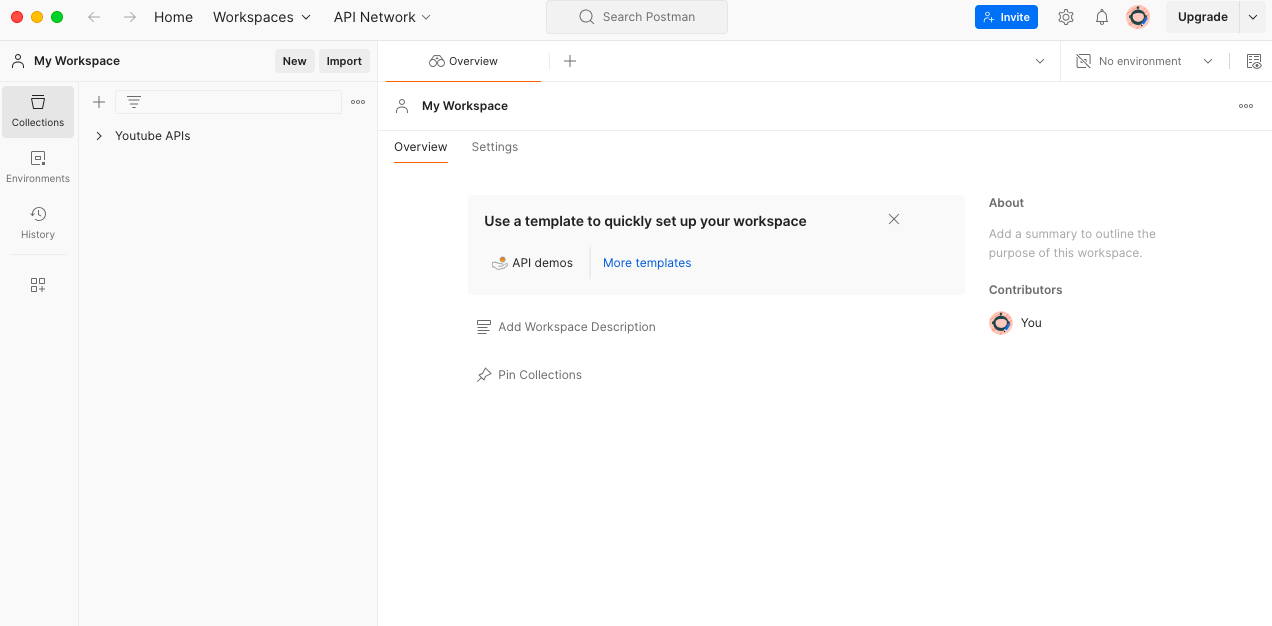The height and width of the screenshot is (626, 1272).
Task: Select the Overview request tab
Action: [463, 61]
